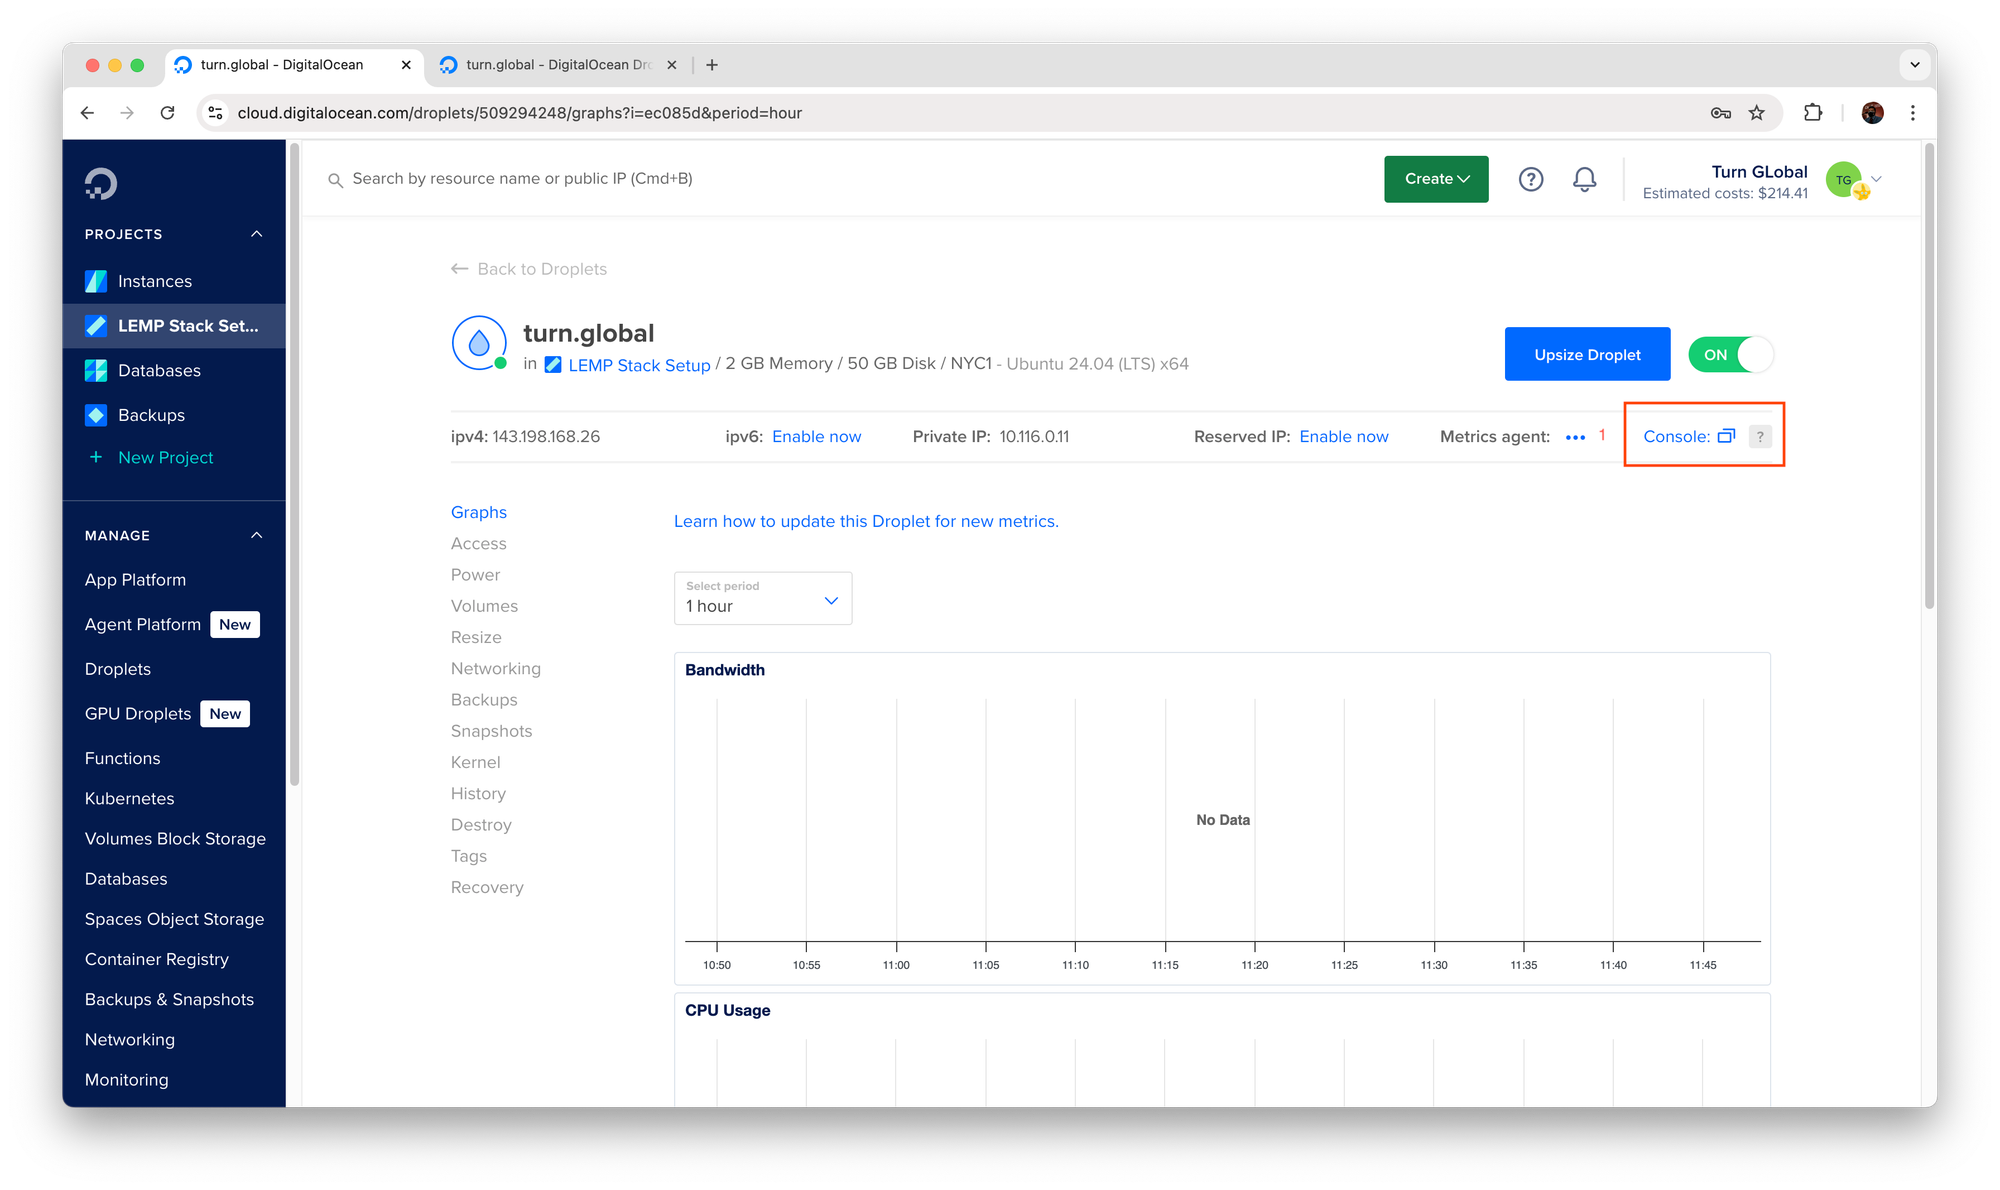Open App Platform in the sidebar
Screen dimensions: 2000x1190
pos(135,580)
